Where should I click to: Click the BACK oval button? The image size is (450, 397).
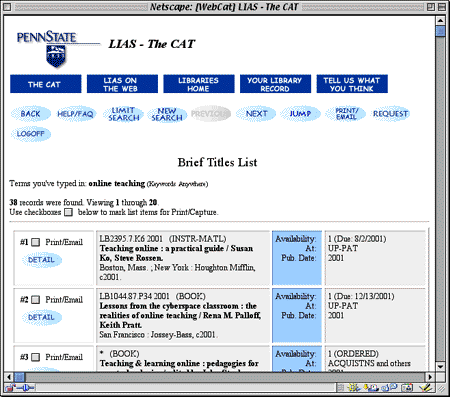[x=31, y=114]
